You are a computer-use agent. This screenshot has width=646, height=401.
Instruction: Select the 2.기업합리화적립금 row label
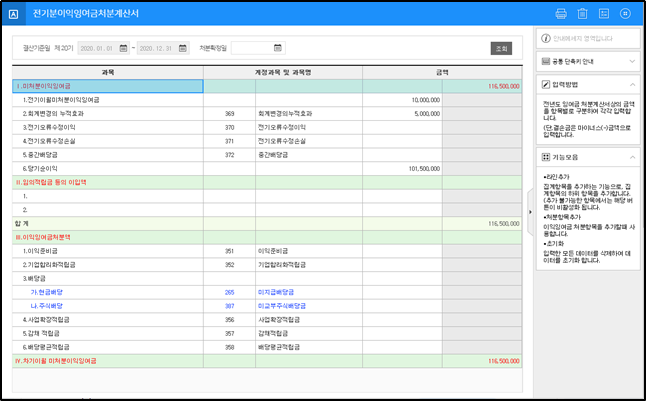point(49,265)
